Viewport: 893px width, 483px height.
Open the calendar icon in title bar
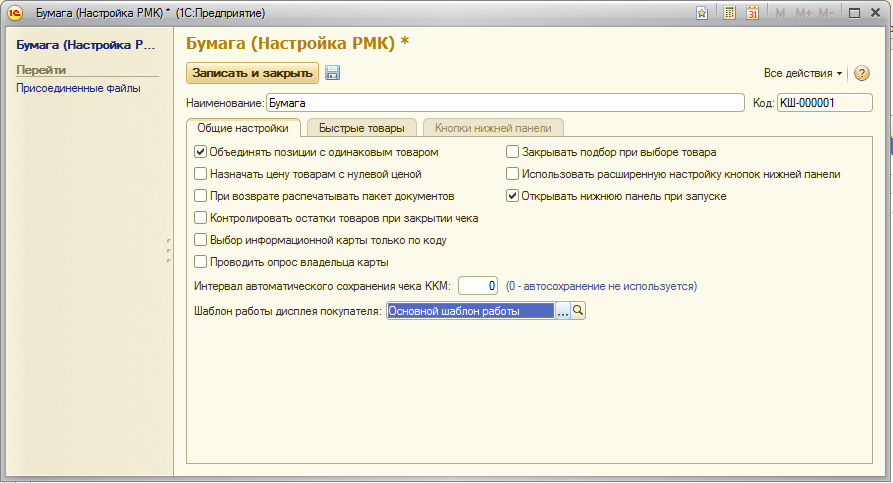pyautogui.click(x=752, y=12)
